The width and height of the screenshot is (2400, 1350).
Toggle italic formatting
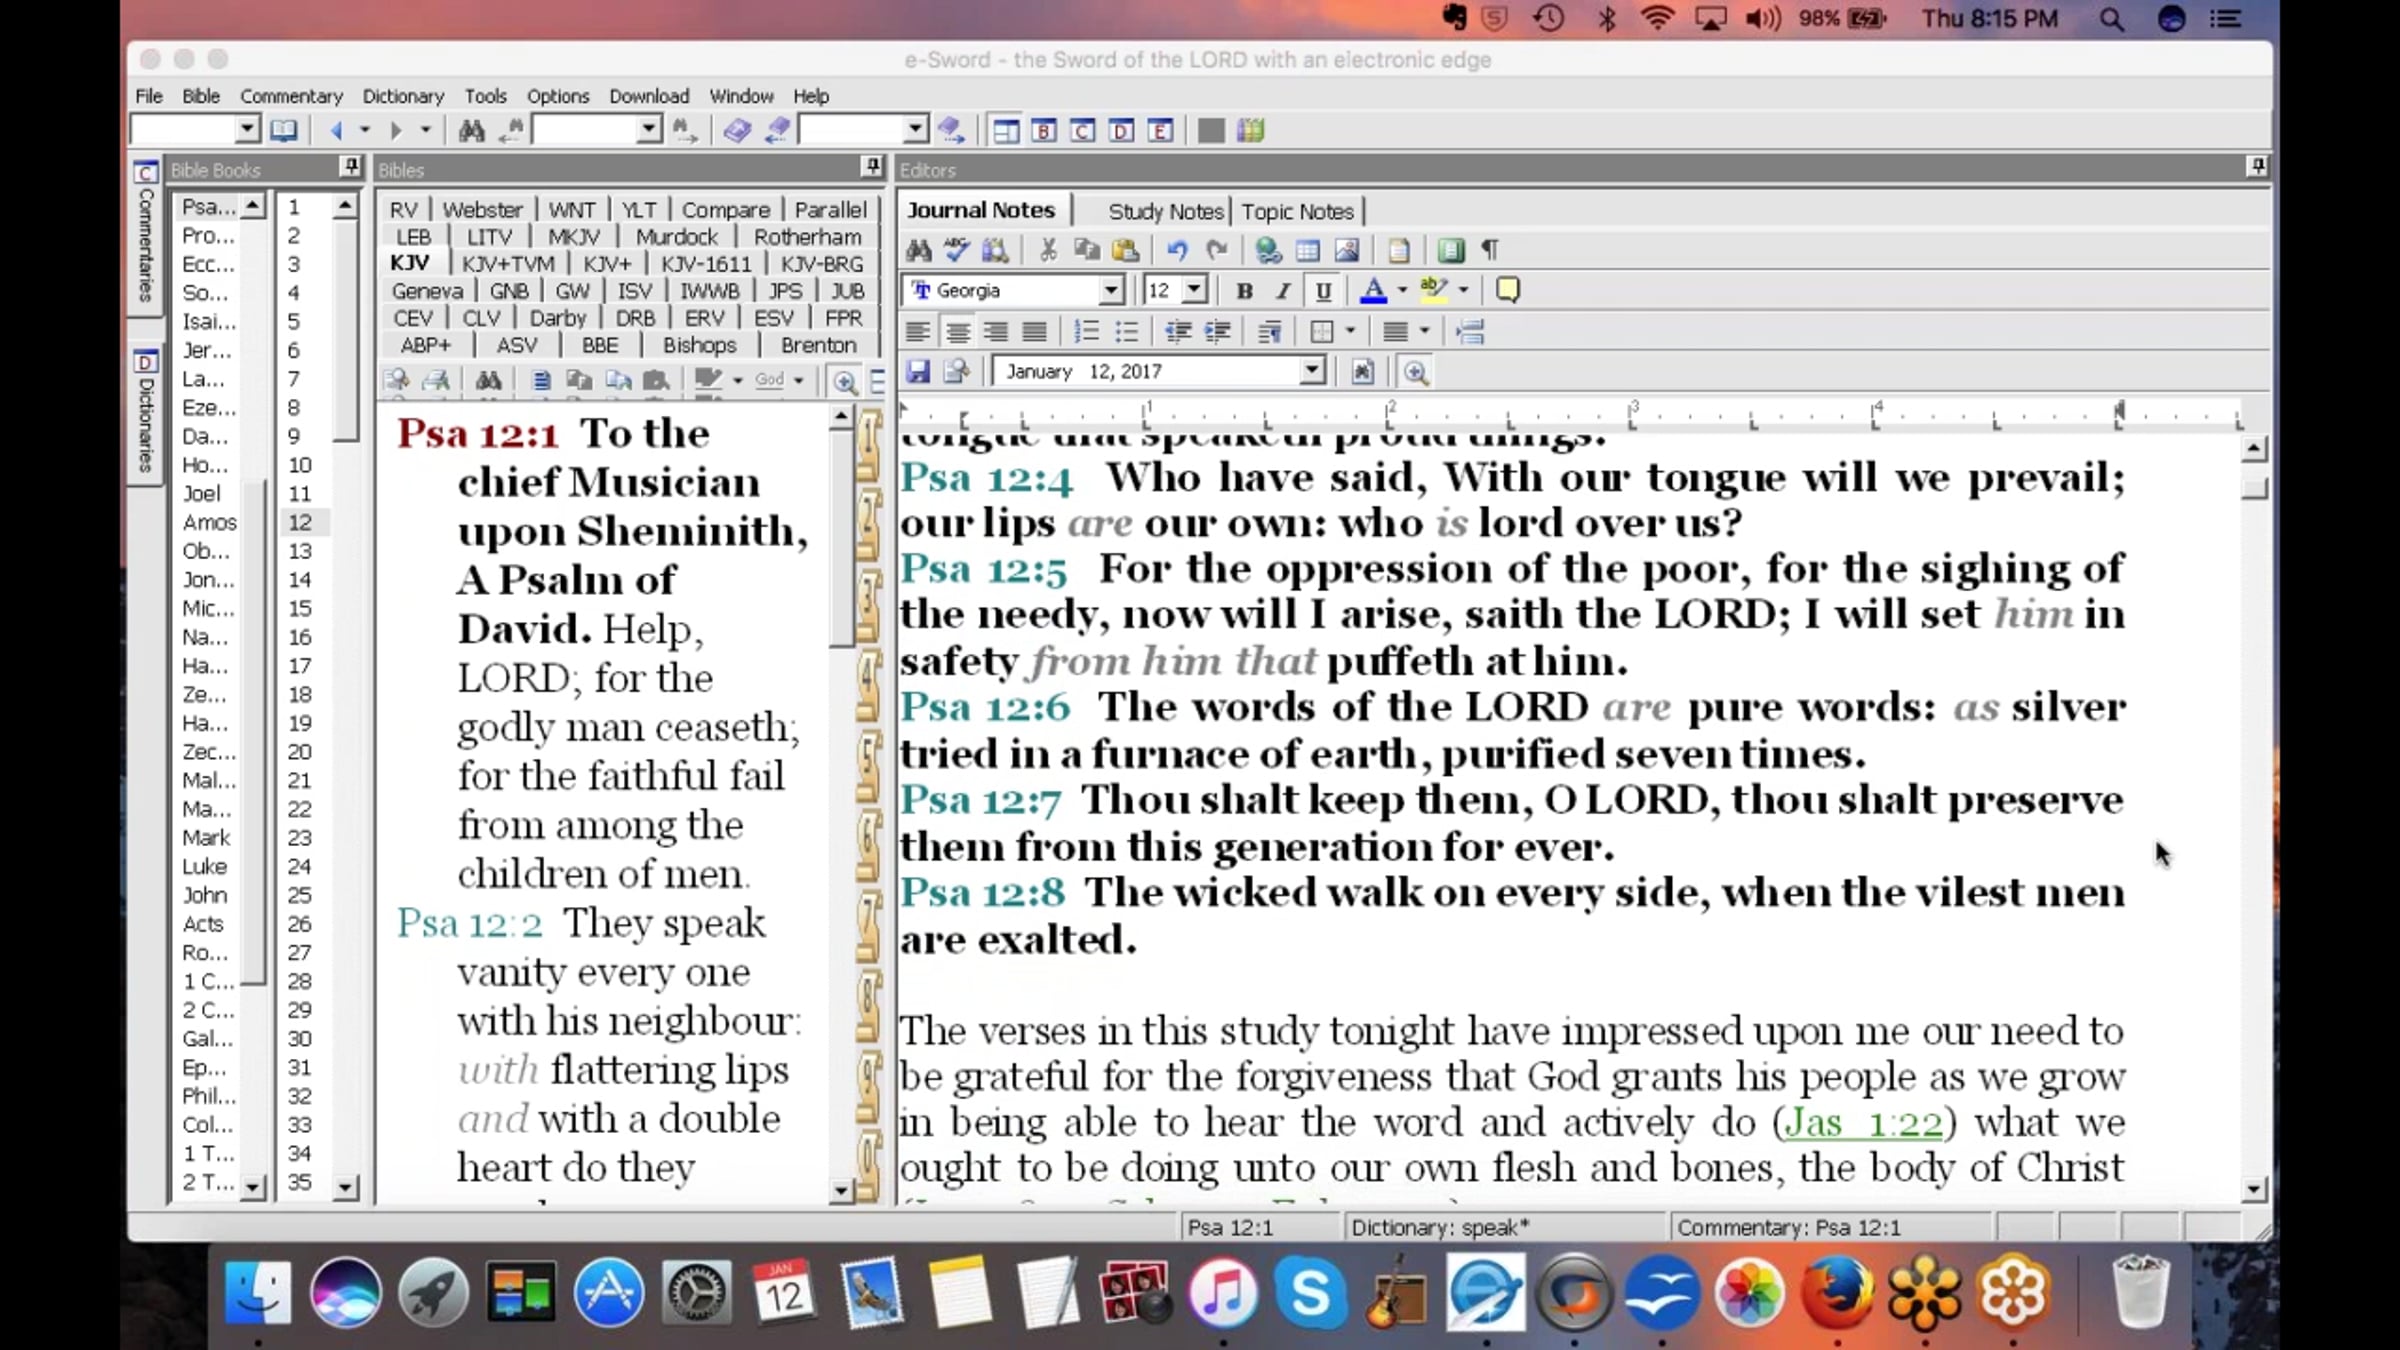pyautogui.click(x=1283, y=290)
